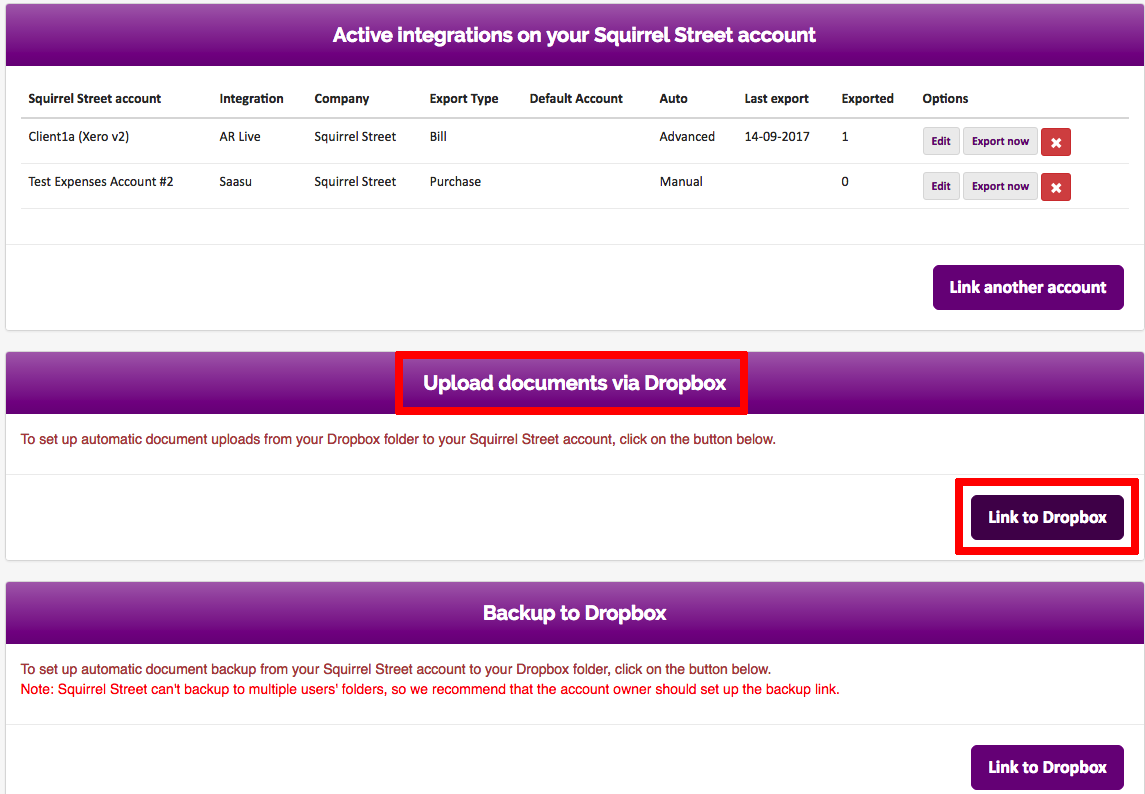Click the Backup to Dropbox heading
This screenshot has height=794, width=1145.
(x=574, y=613)
